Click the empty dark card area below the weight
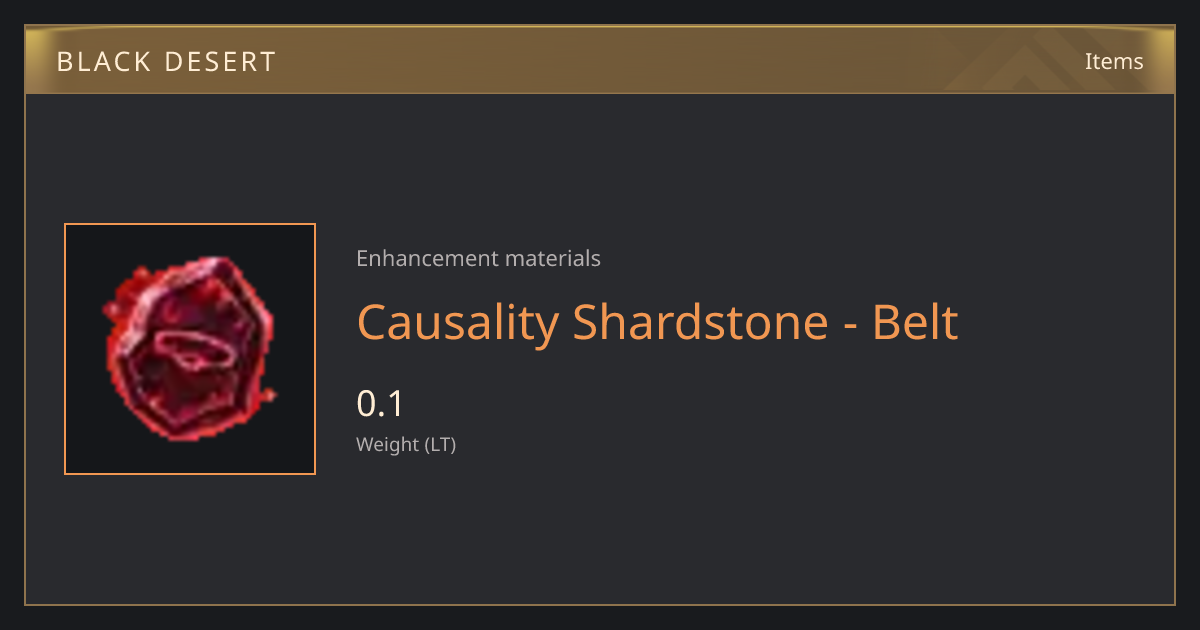Viewport: 1200px width, 630px height. [x=700, y=530]
